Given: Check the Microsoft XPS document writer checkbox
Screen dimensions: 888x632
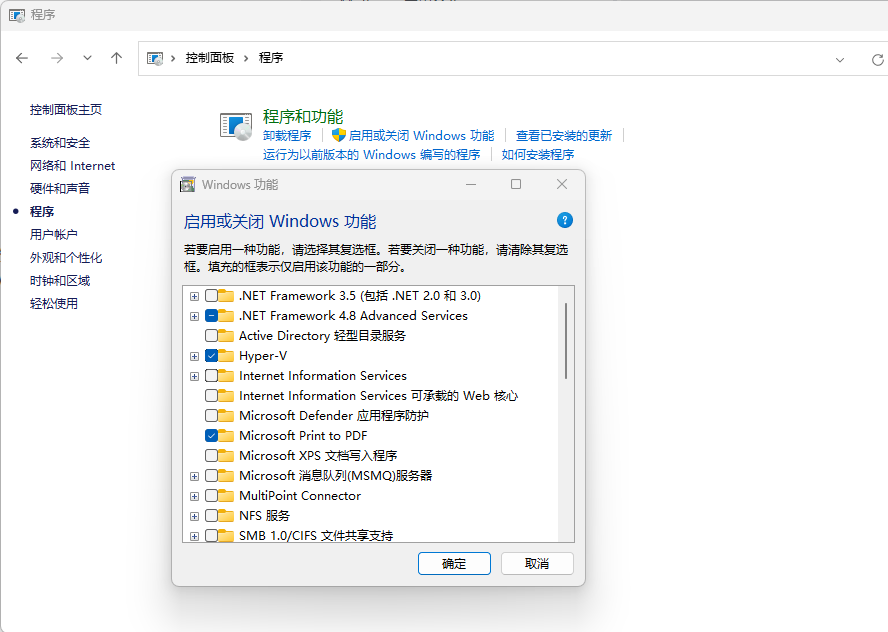Looking at the screenshot, I should pos(211,456).
